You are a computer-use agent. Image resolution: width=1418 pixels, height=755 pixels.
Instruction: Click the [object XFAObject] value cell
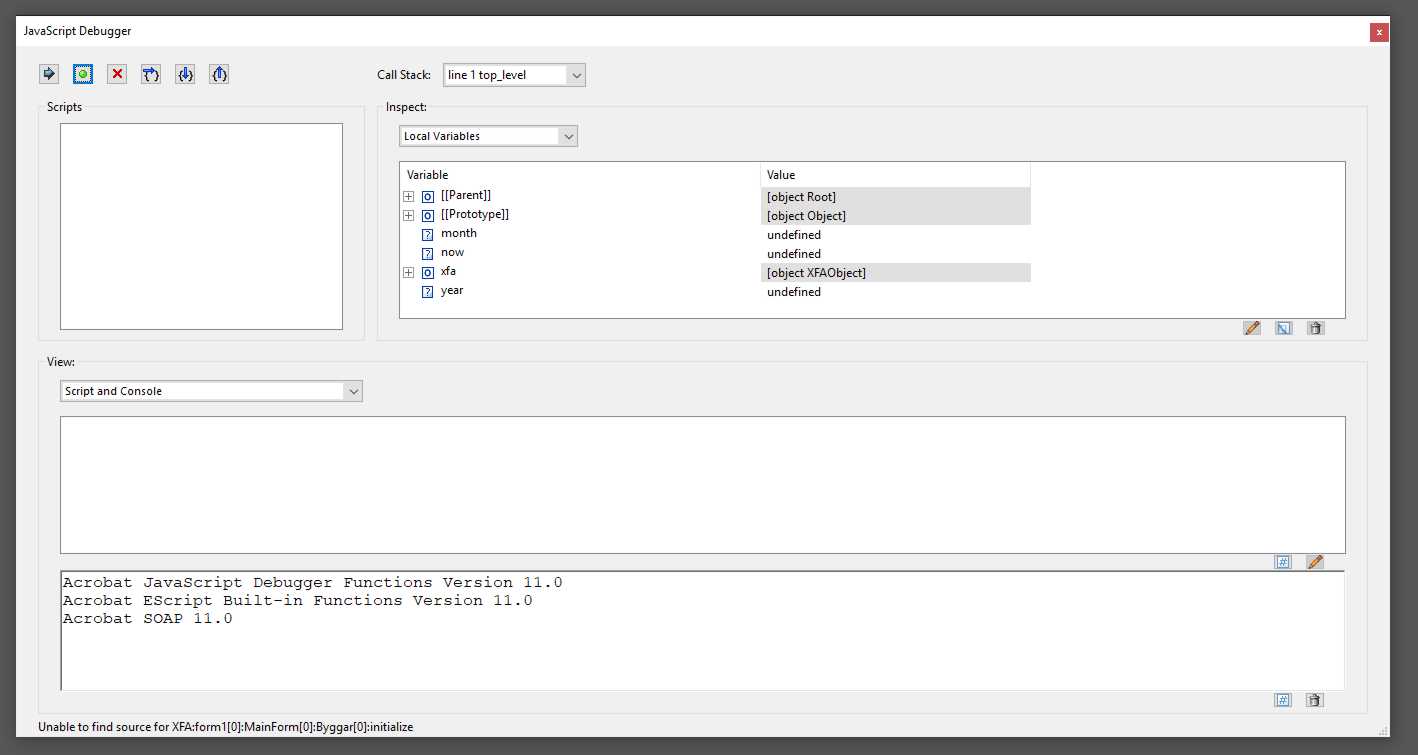coord(895,273)
